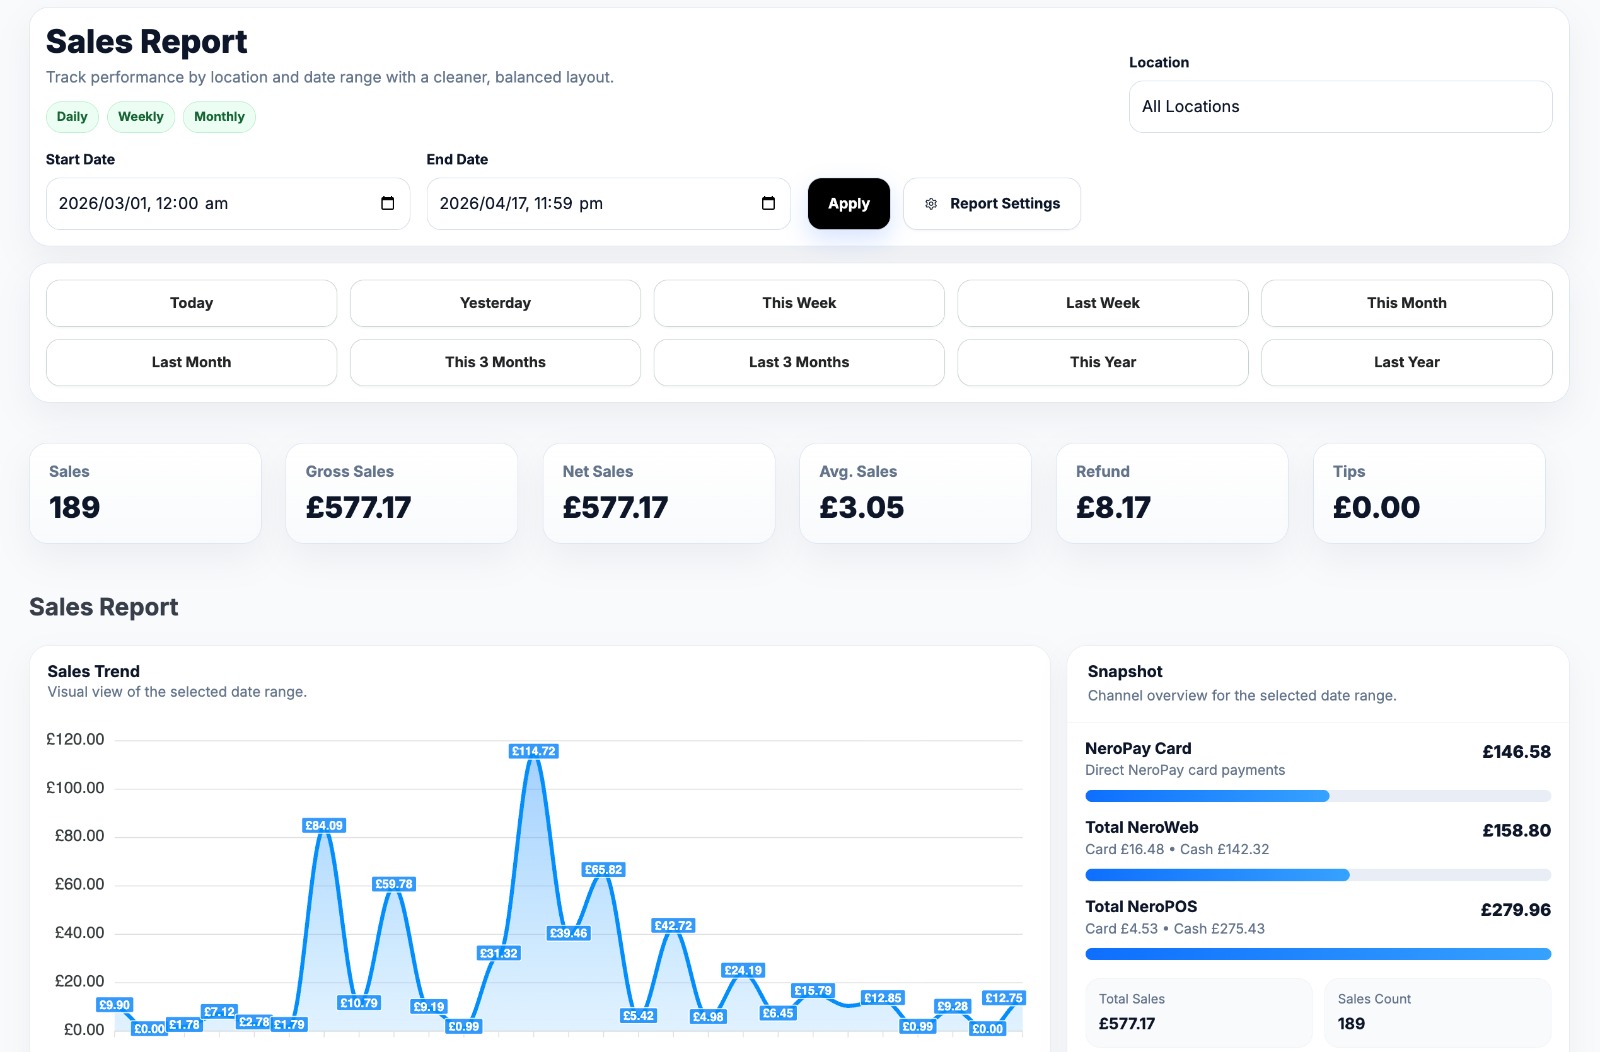Click the NeroPay Card progress bar

coord(1317,796)
